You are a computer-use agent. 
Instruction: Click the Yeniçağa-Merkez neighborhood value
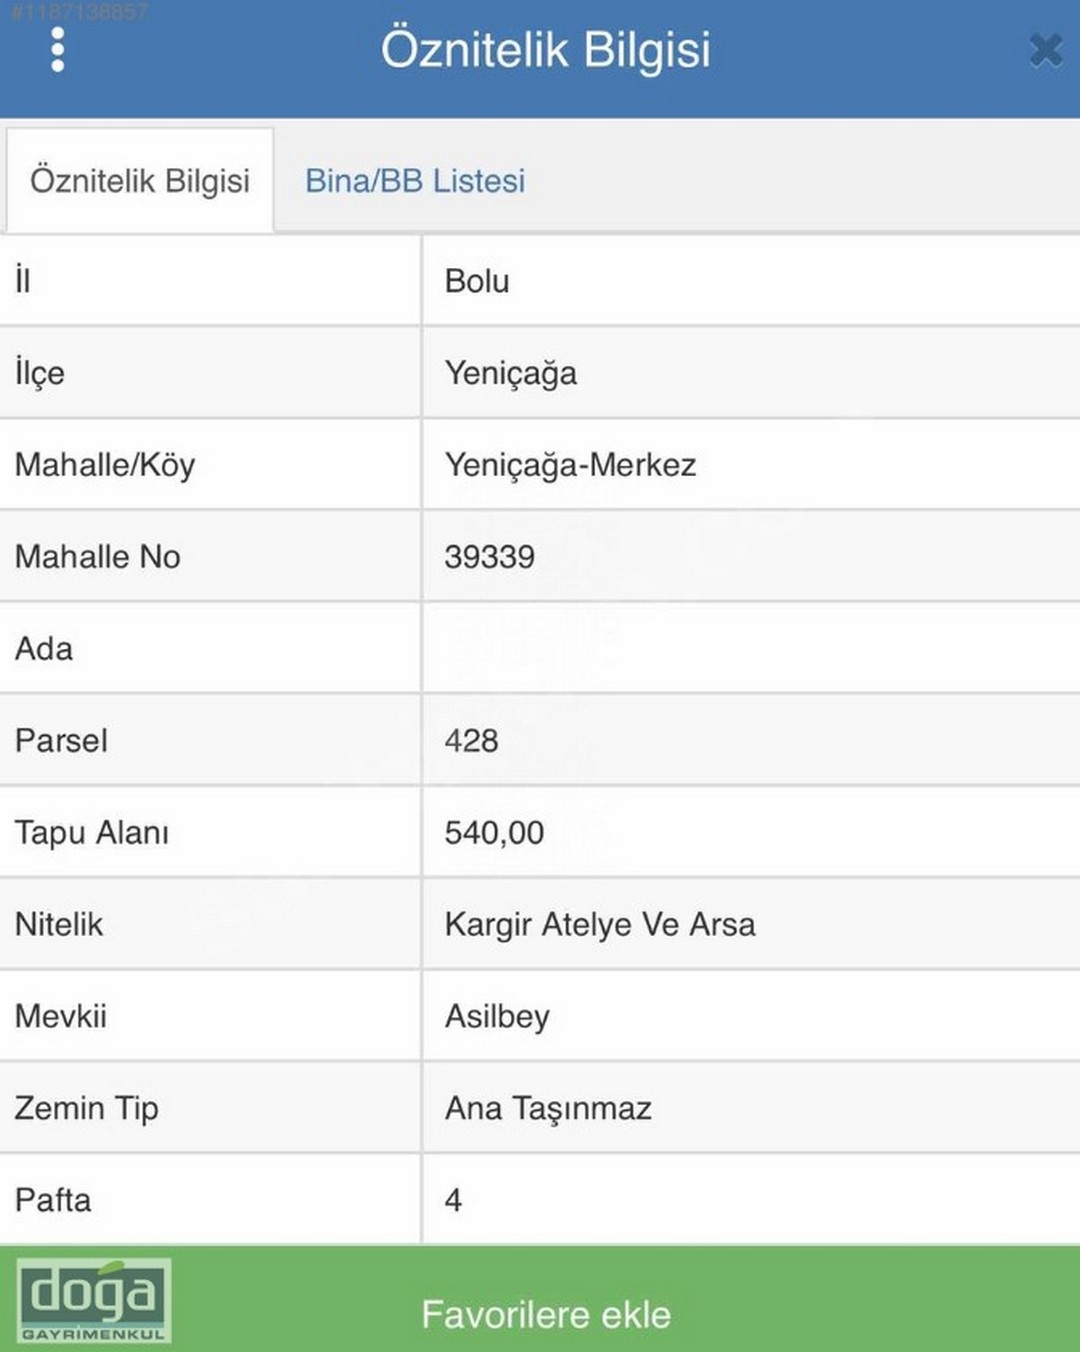point(570,465)
